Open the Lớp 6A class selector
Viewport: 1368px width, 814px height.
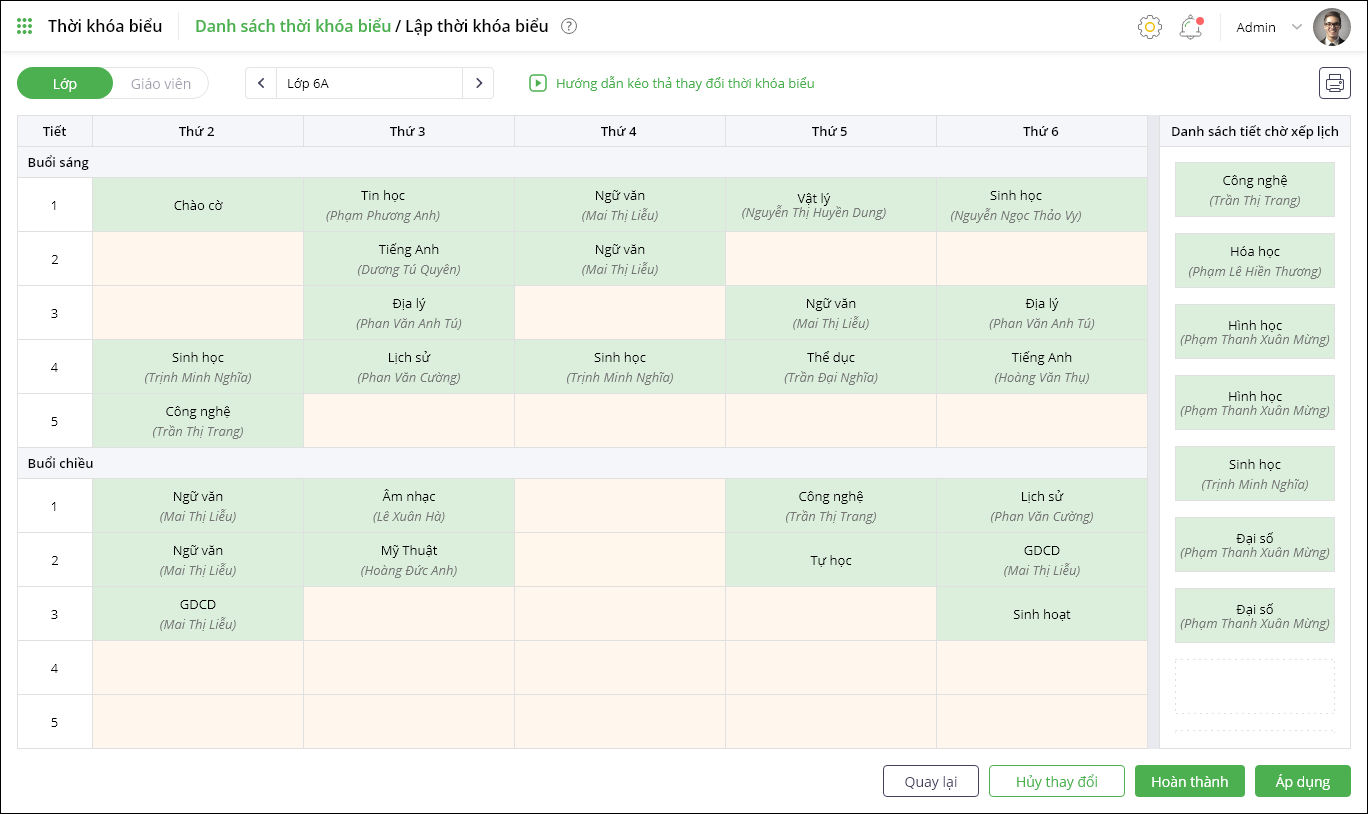368,83
